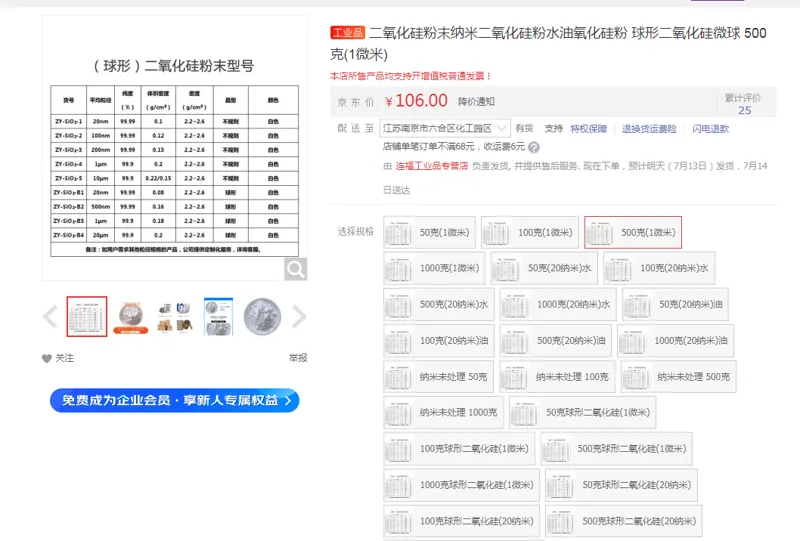800x541 pixels.
Task: Click the ¥106.00 price text
Action: pyautogui.click(x=416, y=101)
